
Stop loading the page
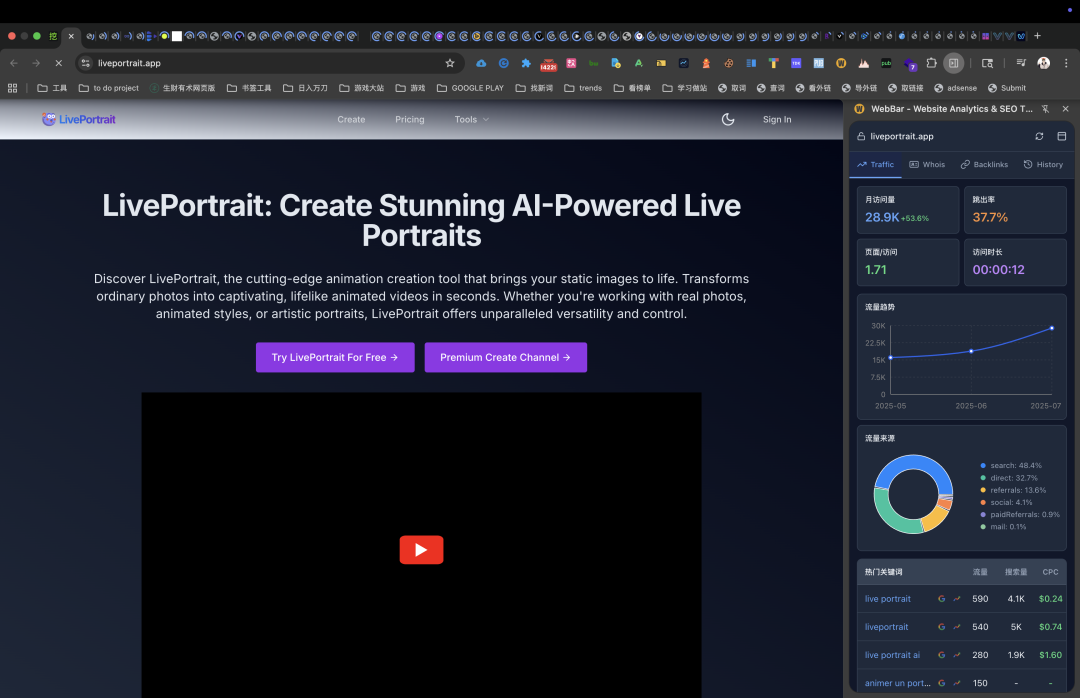(59, 63)
